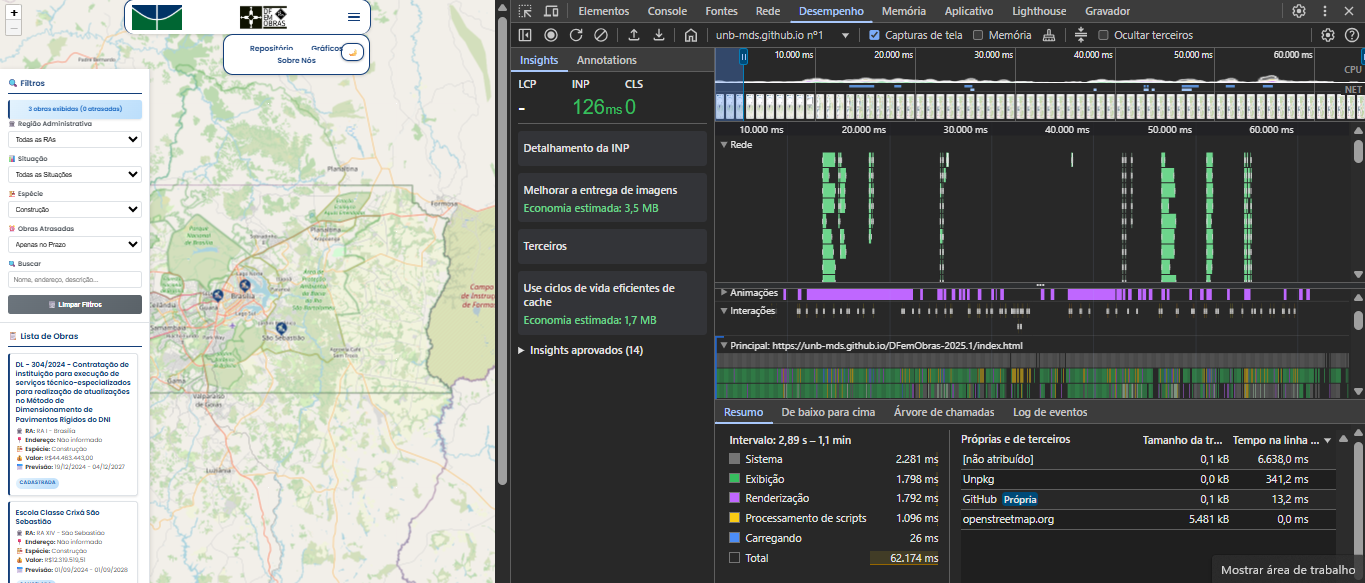Image resolution: width=1365 pixels, height=583 pixels.
Task: Open the hamburger menu on site header
Action: 354,17
